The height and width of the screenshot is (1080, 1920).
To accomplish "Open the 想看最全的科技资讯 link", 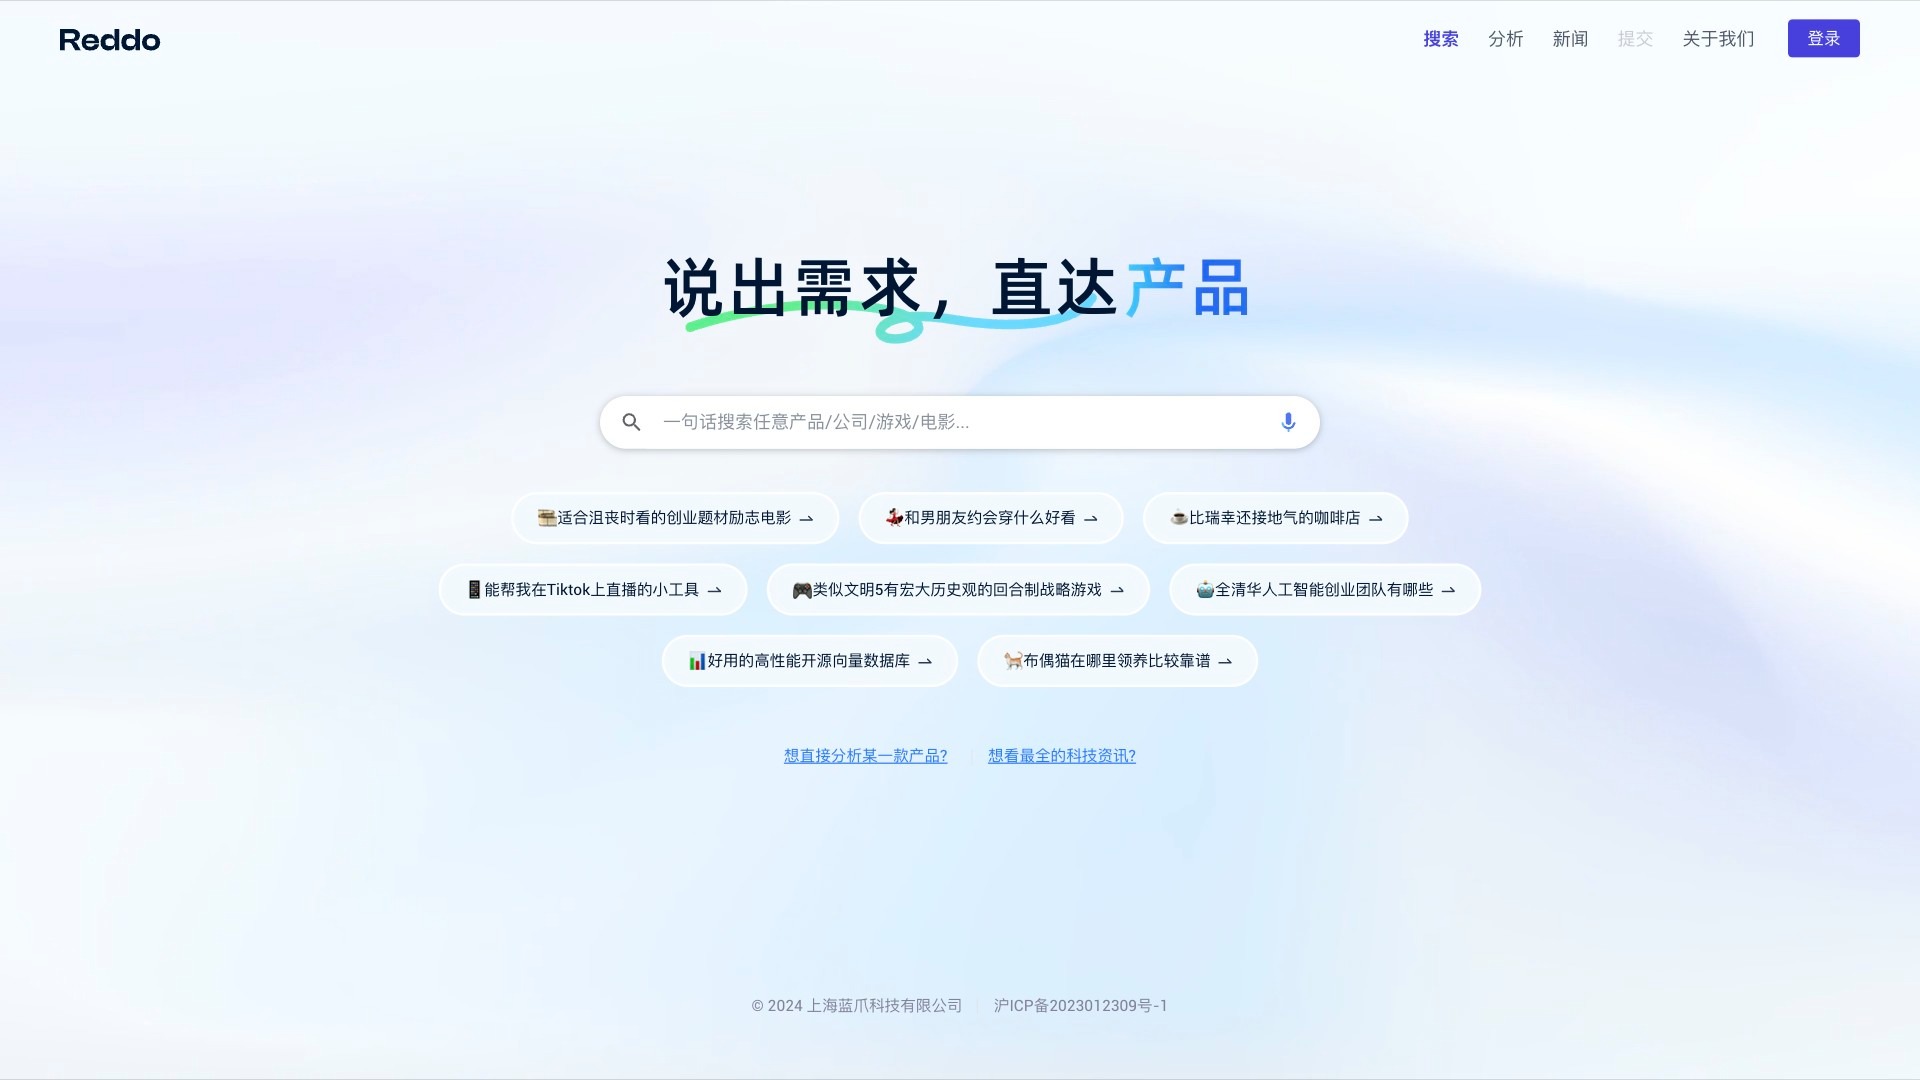I will [1061, 756].
